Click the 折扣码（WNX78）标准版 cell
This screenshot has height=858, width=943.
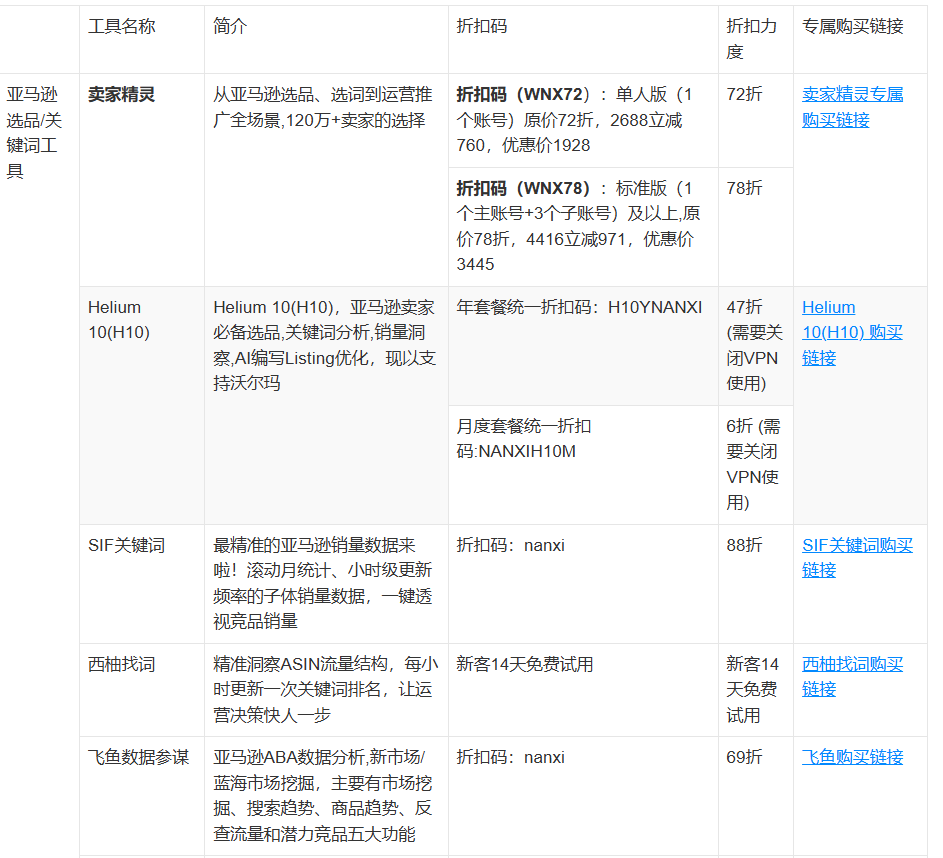coord(583,227)
